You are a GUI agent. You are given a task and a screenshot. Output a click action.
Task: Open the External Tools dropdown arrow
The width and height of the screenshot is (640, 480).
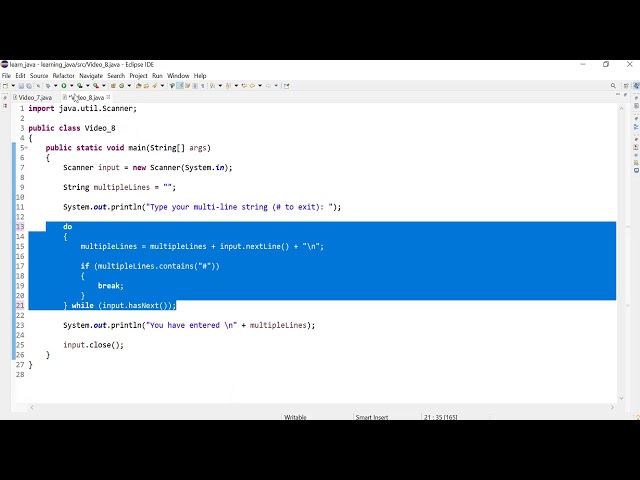point(104,86)
